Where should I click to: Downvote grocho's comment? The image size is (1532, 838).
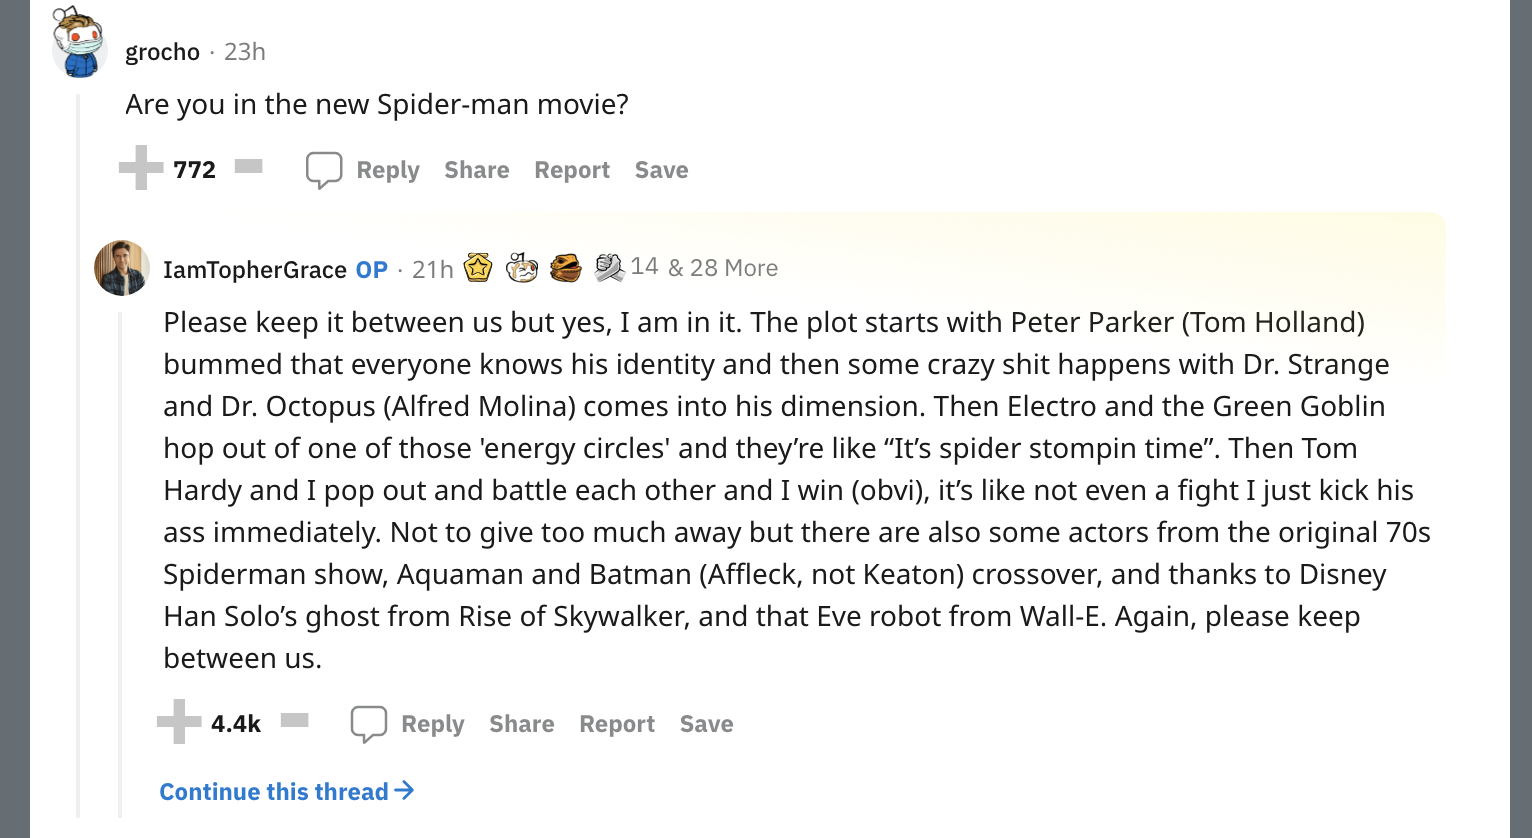click(x=249, y=167)
